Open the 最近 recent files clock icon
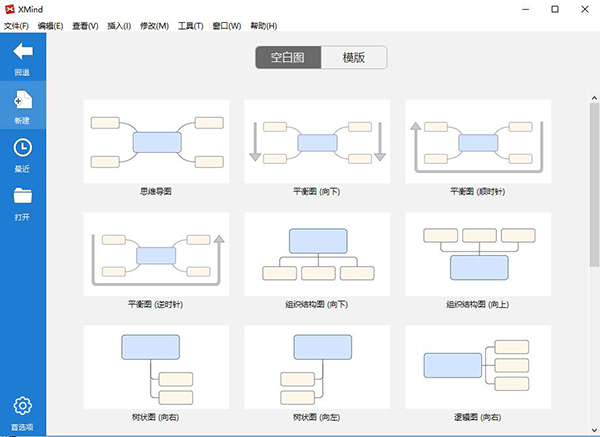Screen dimensions: 600x437 pyautogui.click(x=23, y=148)
